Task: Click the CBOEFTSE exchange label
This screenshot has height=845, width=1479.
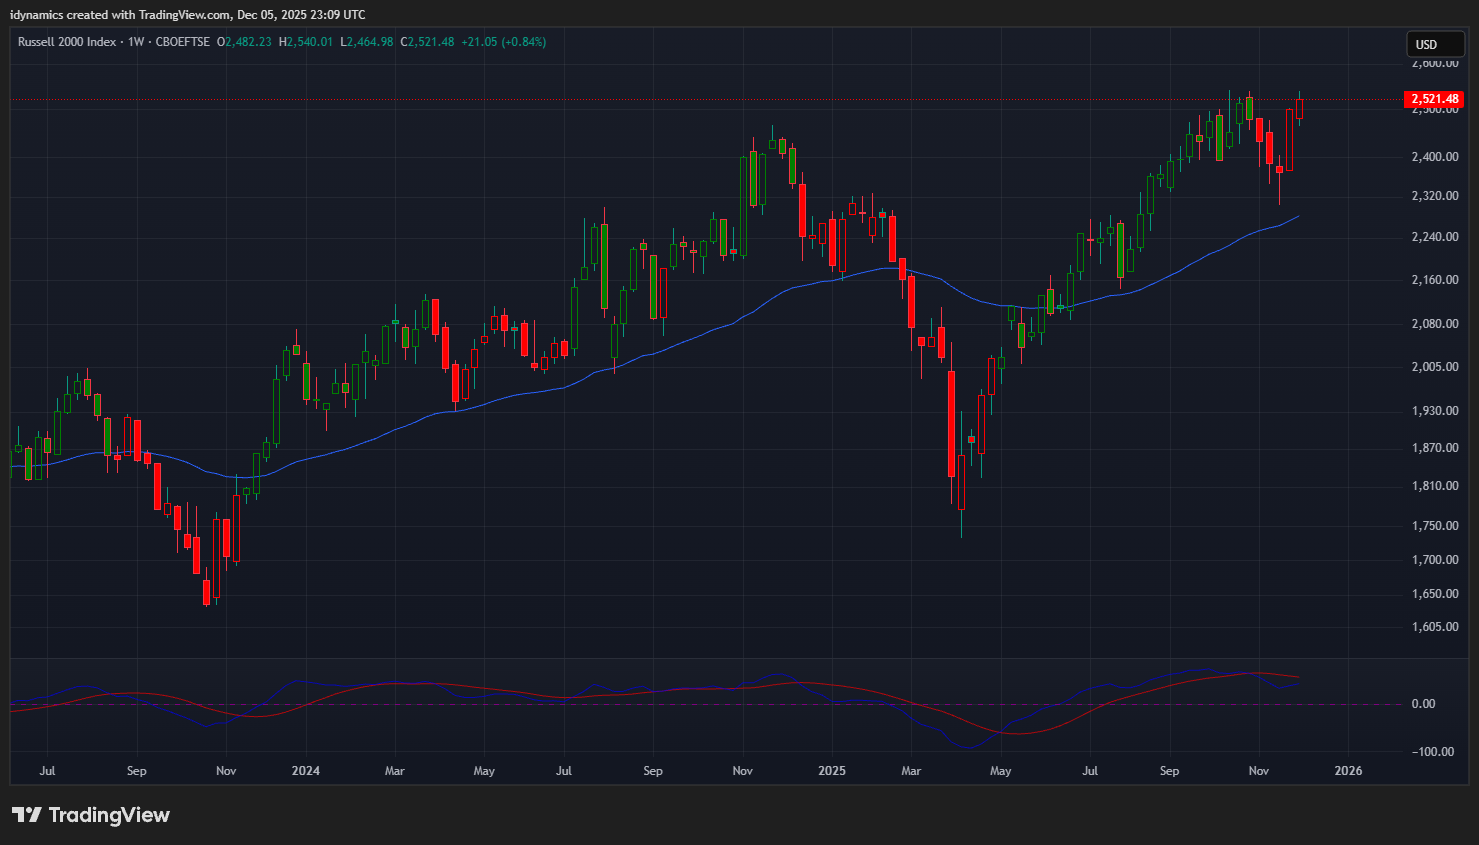Action: point(183,42)
